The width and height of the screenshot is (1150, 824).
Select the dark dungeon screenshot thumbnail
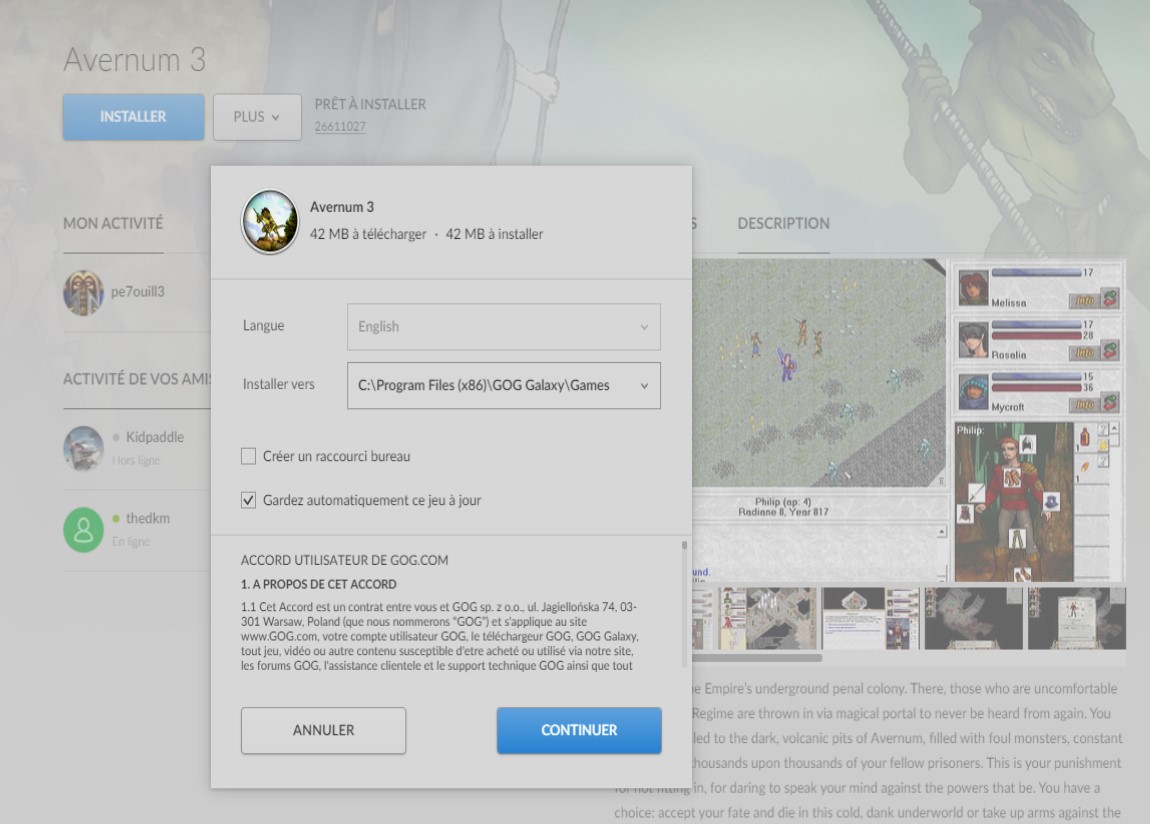pos(973,618)
